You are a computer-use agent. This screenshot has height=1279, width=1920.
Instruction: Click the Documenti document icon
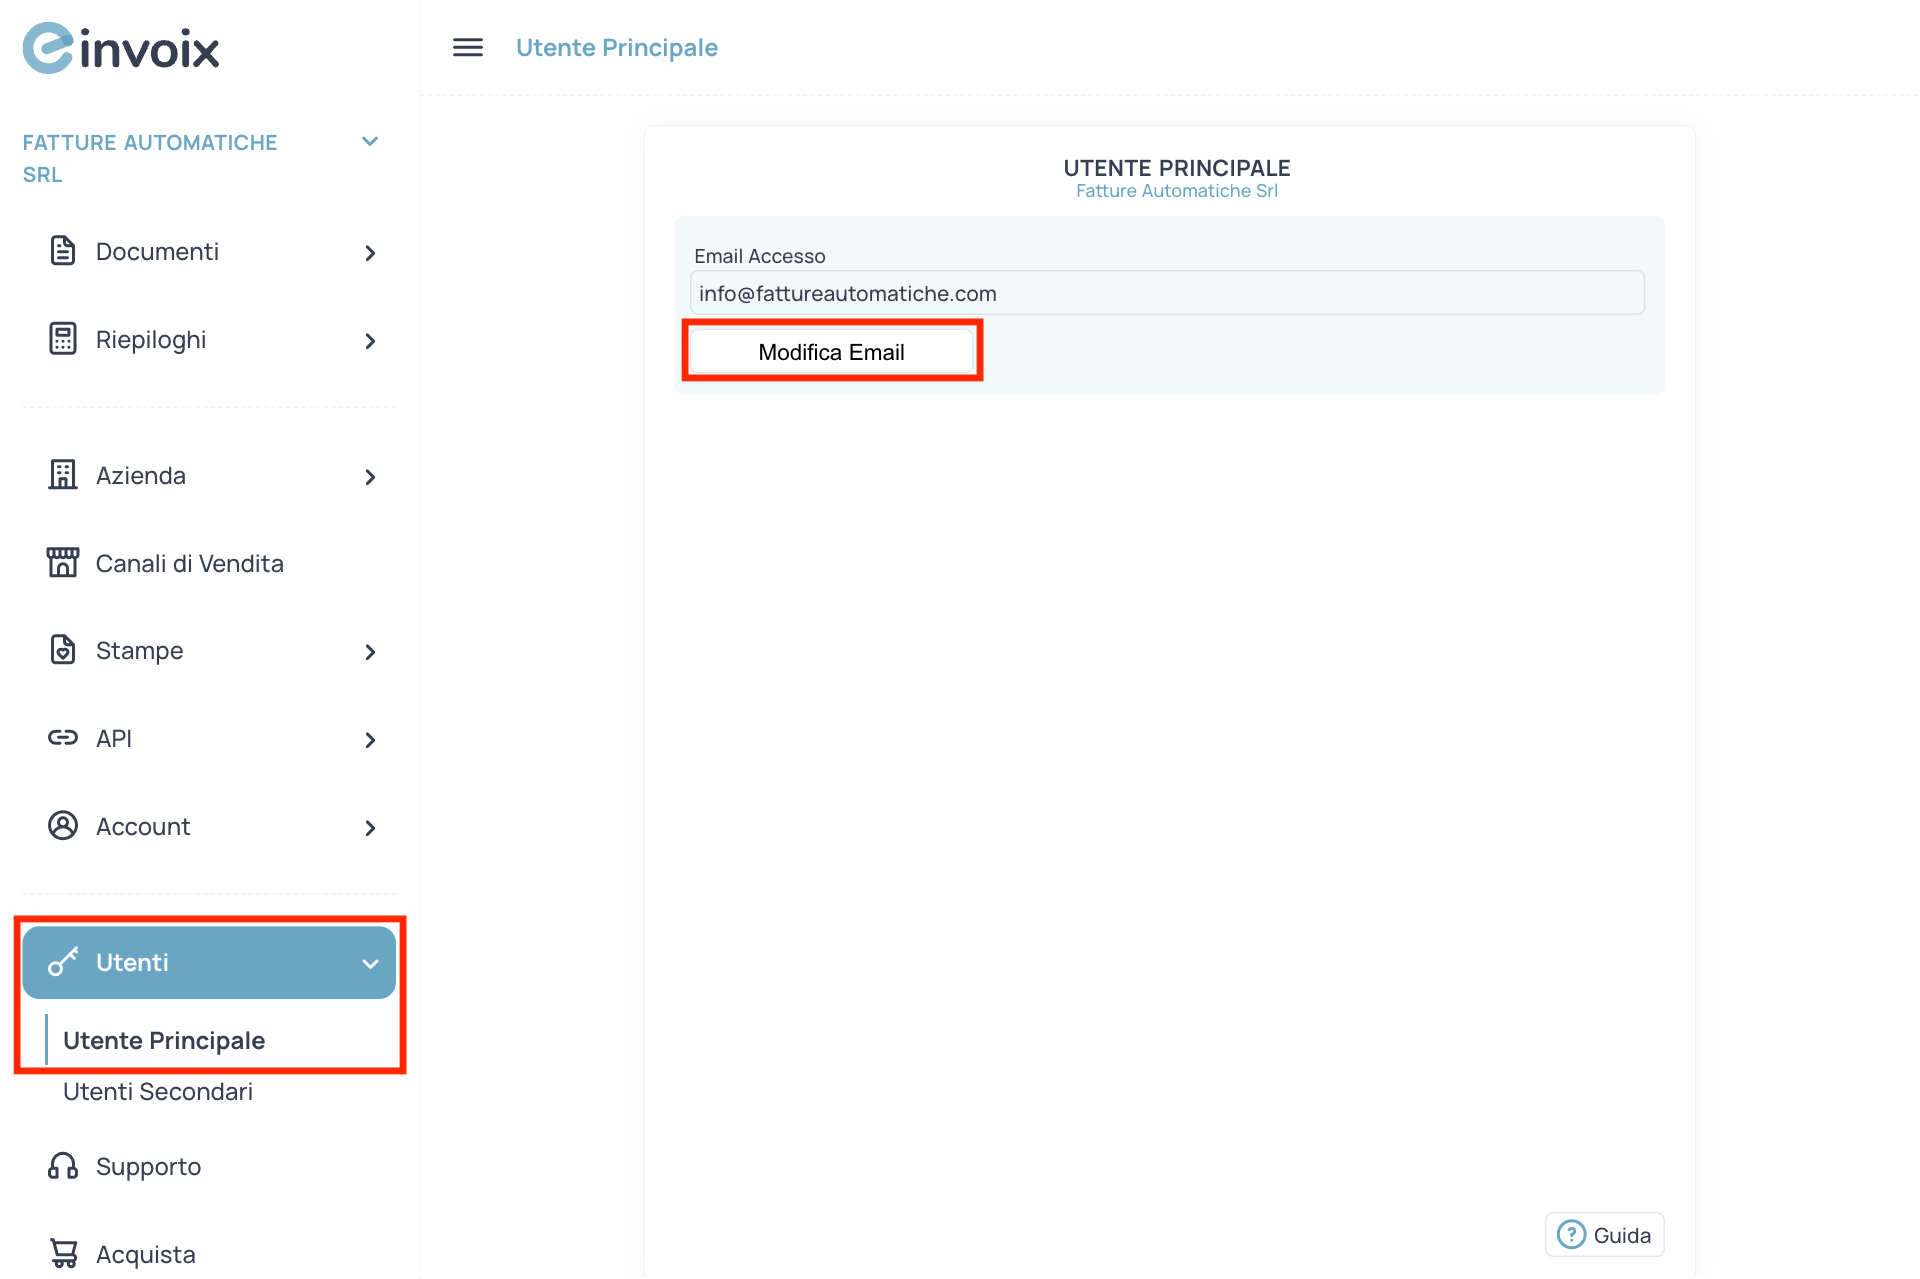(62, 251)
